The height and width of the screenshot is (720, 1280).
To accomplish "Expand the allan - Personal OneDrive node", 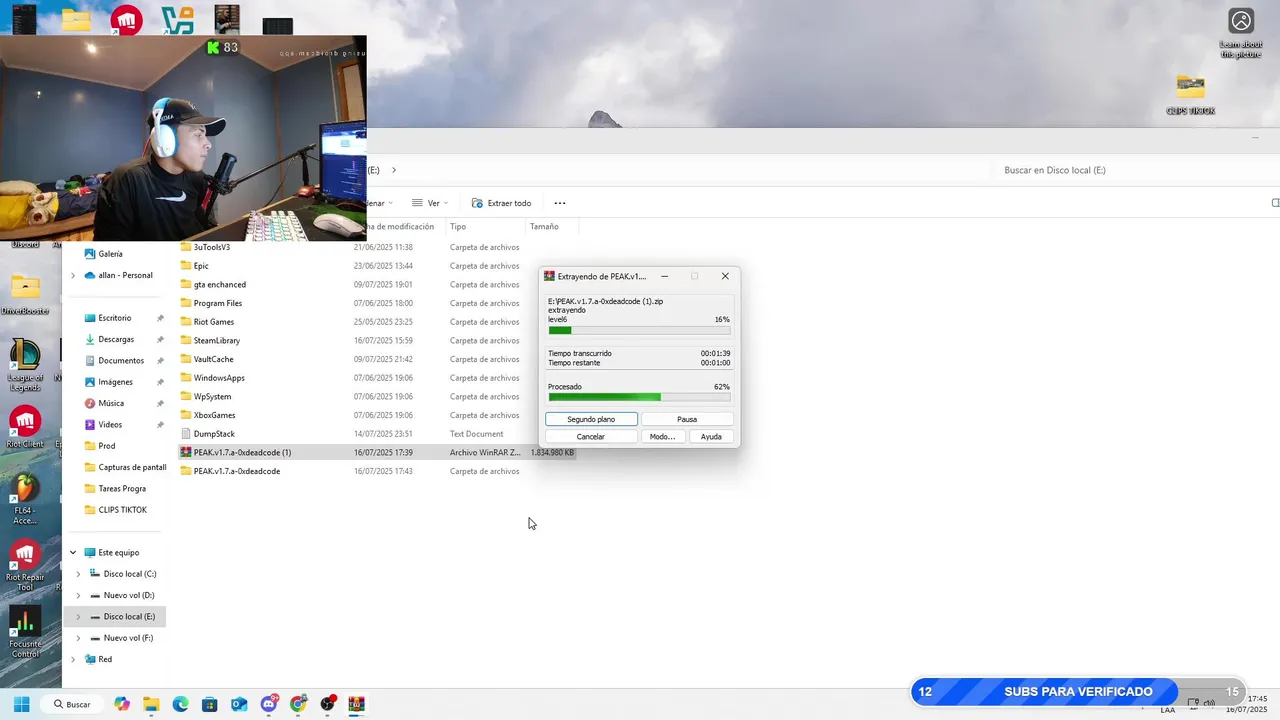I will tap(73, 275).
